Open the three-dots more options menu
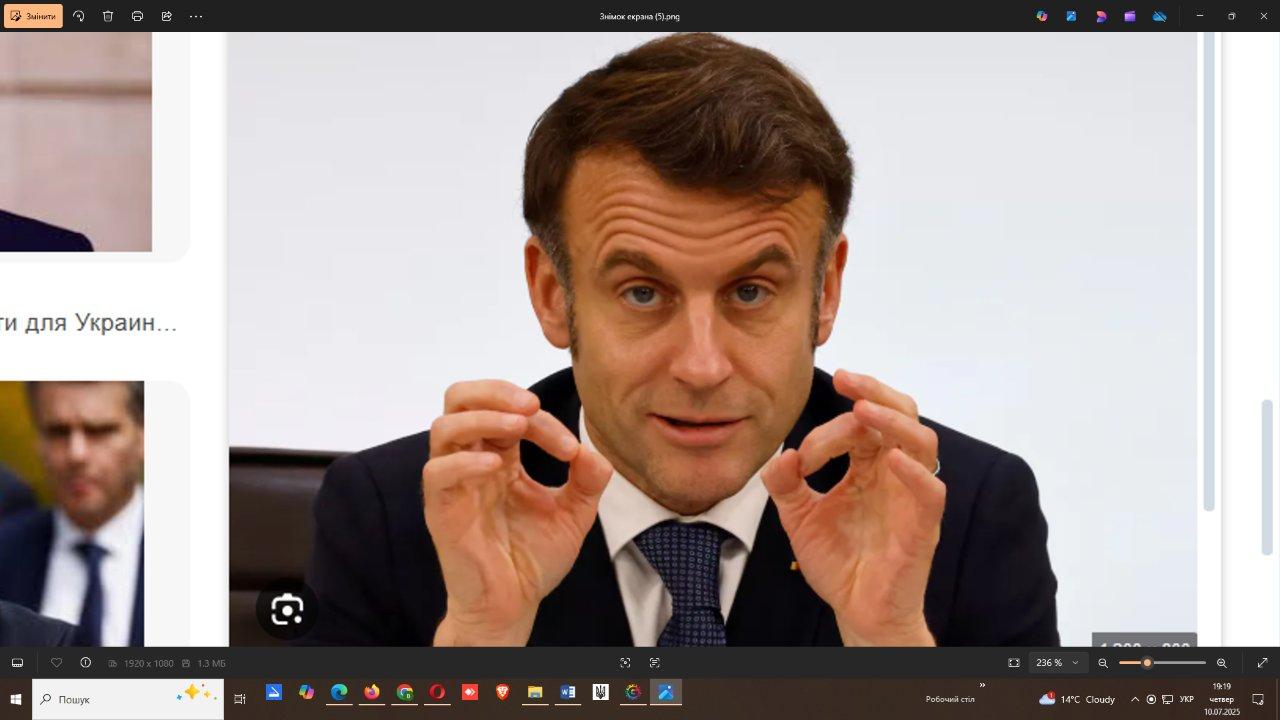Image resolution: width=1280 pixels, height=720 pixels. click(196, 16)
